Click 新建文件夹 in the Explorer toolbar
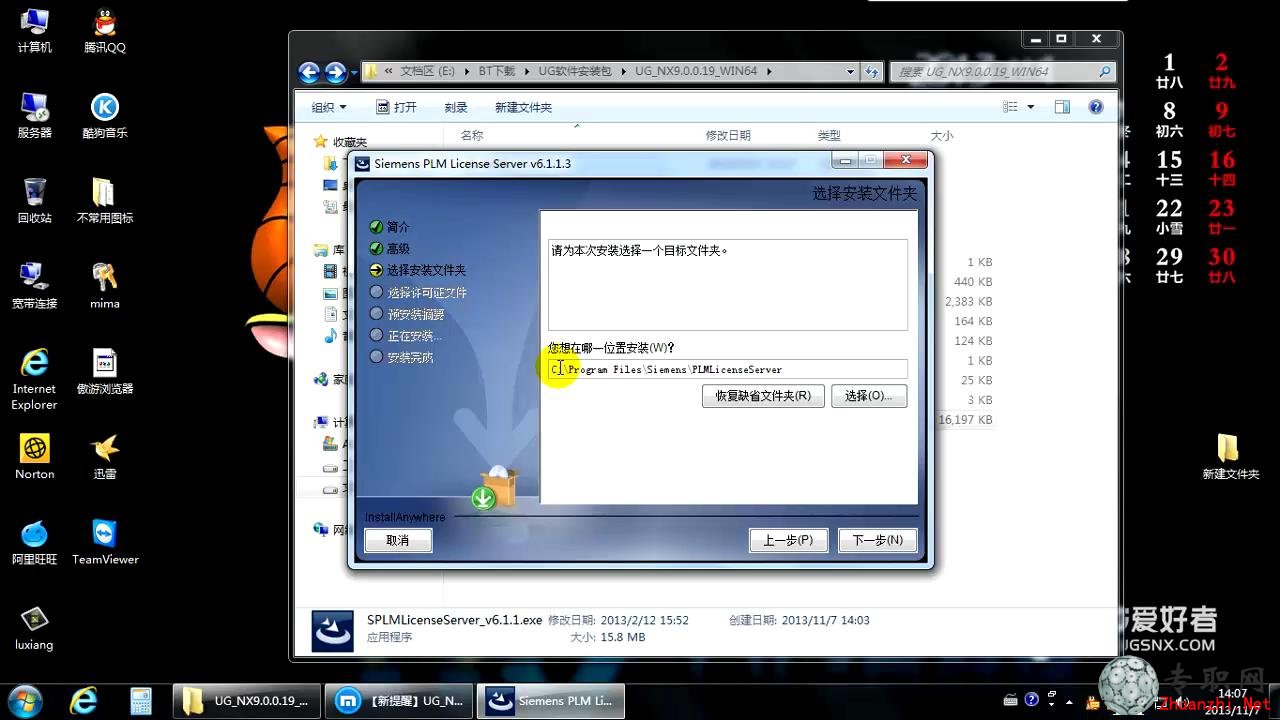 pos(523,107)
